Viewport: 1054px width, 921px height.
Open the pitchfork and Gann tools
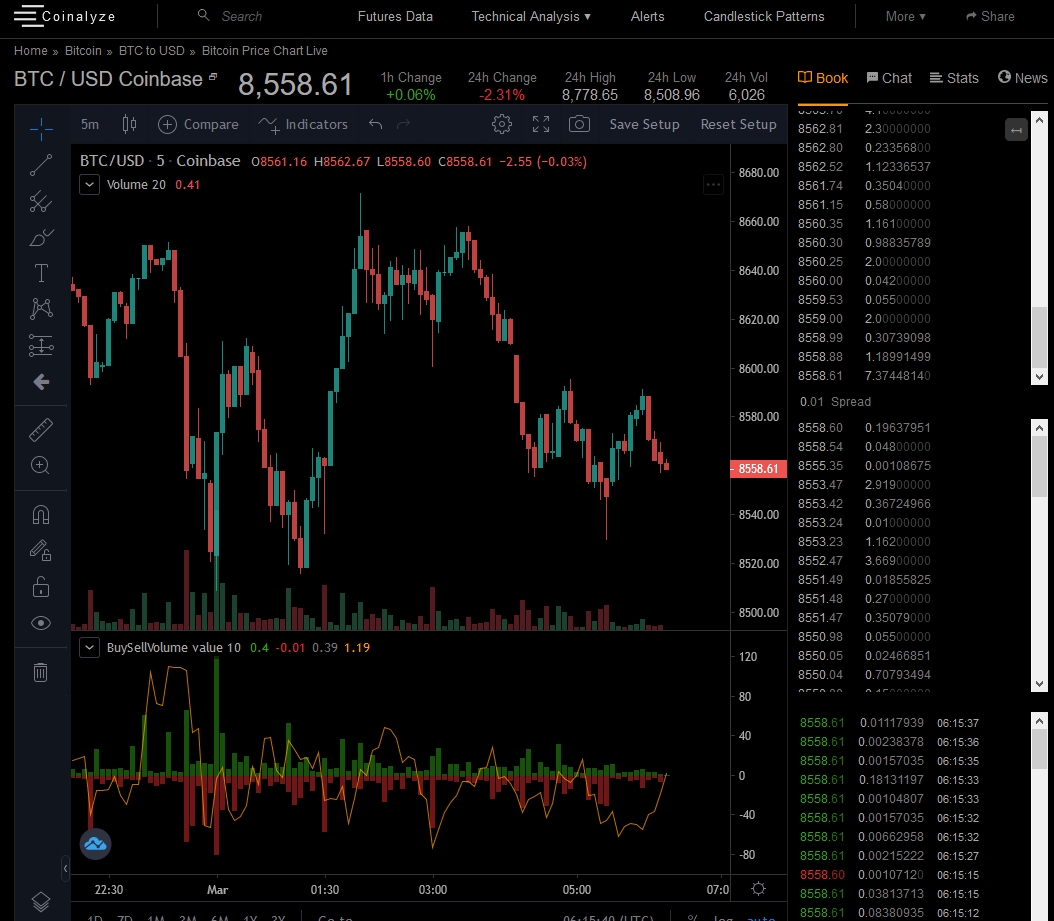pos(41,201)
